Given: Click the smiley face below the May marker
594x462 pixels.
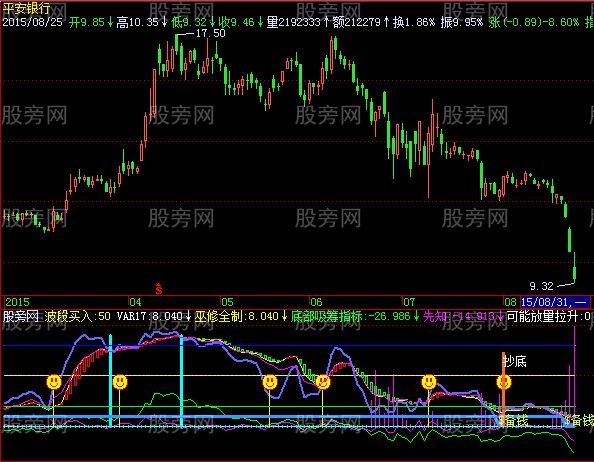Looking at the screenshot, I should [270, 382].
